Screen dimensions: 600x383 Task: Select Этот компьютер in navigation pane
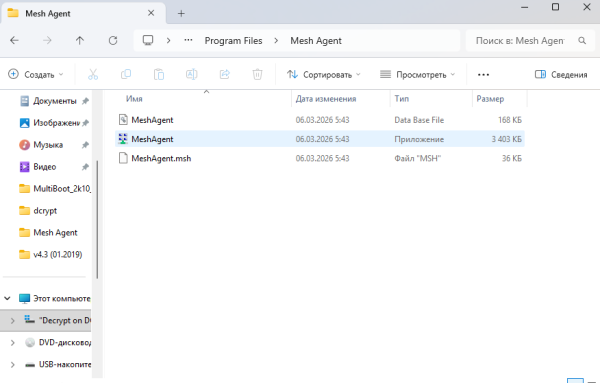[55, 298]
